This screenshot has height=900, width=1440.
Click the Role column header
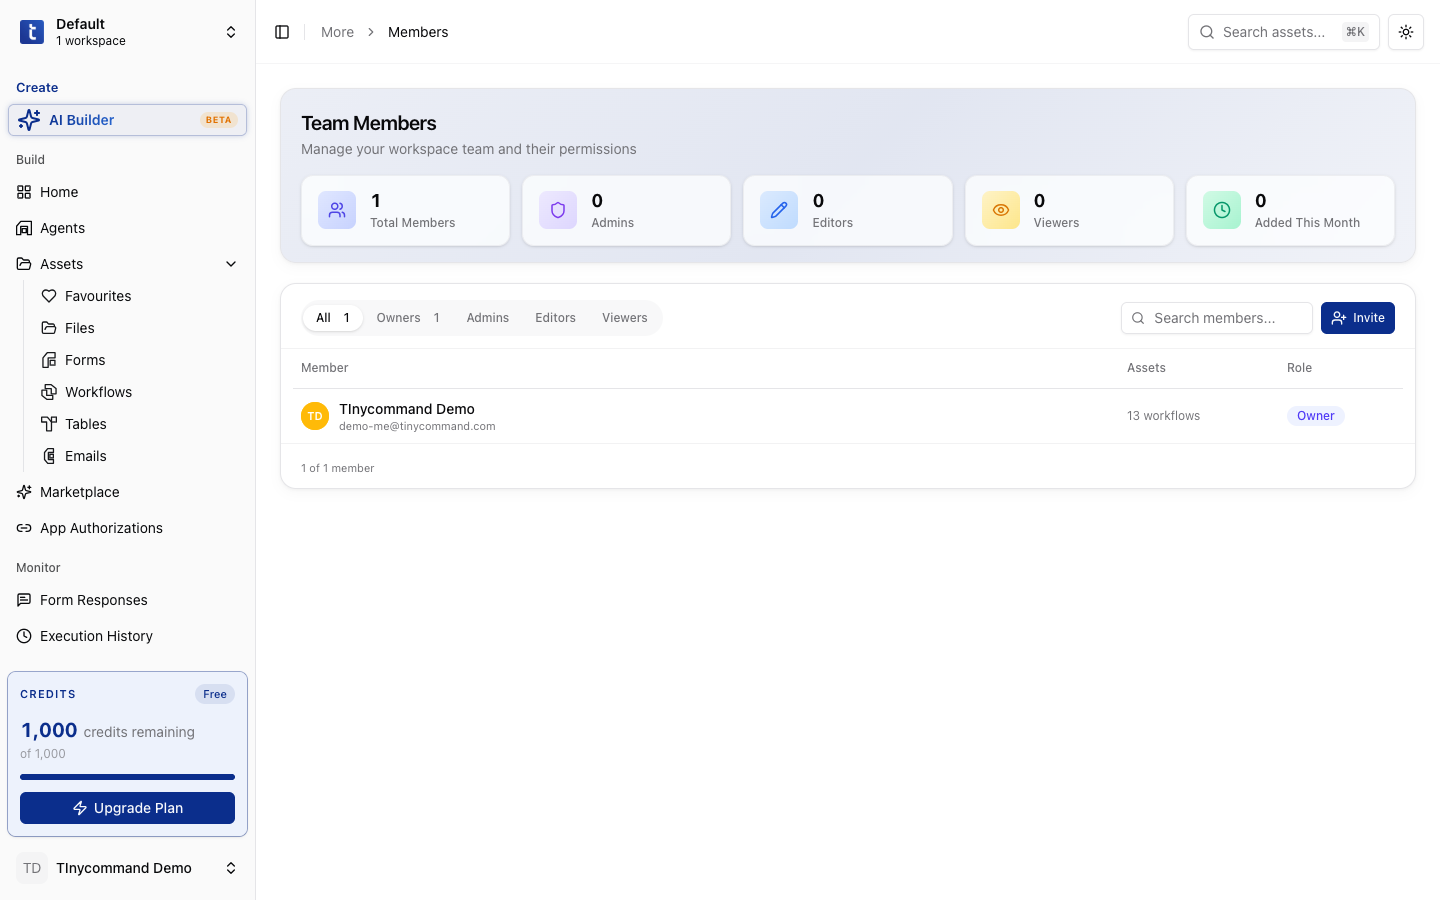coord(1299,368)
